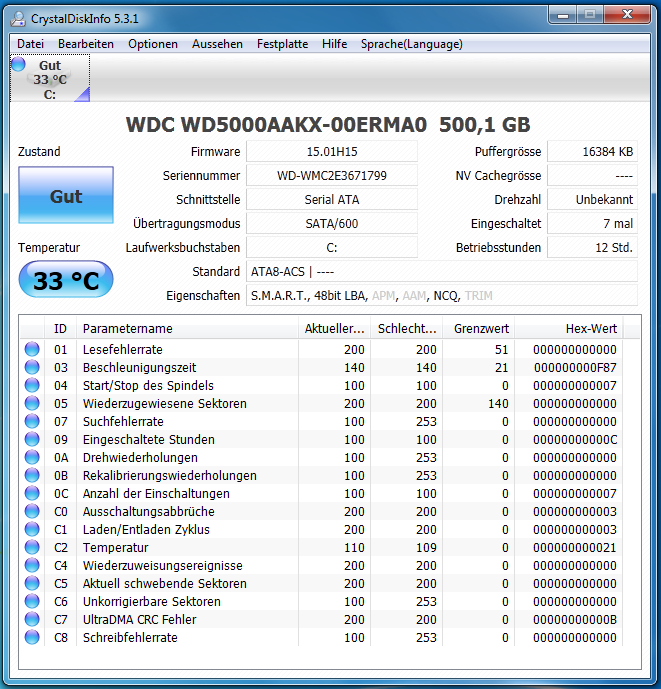The image size is (661, 689).
Task: Click status orb in the C2 Temperatur row
Action: coord(32,548)
